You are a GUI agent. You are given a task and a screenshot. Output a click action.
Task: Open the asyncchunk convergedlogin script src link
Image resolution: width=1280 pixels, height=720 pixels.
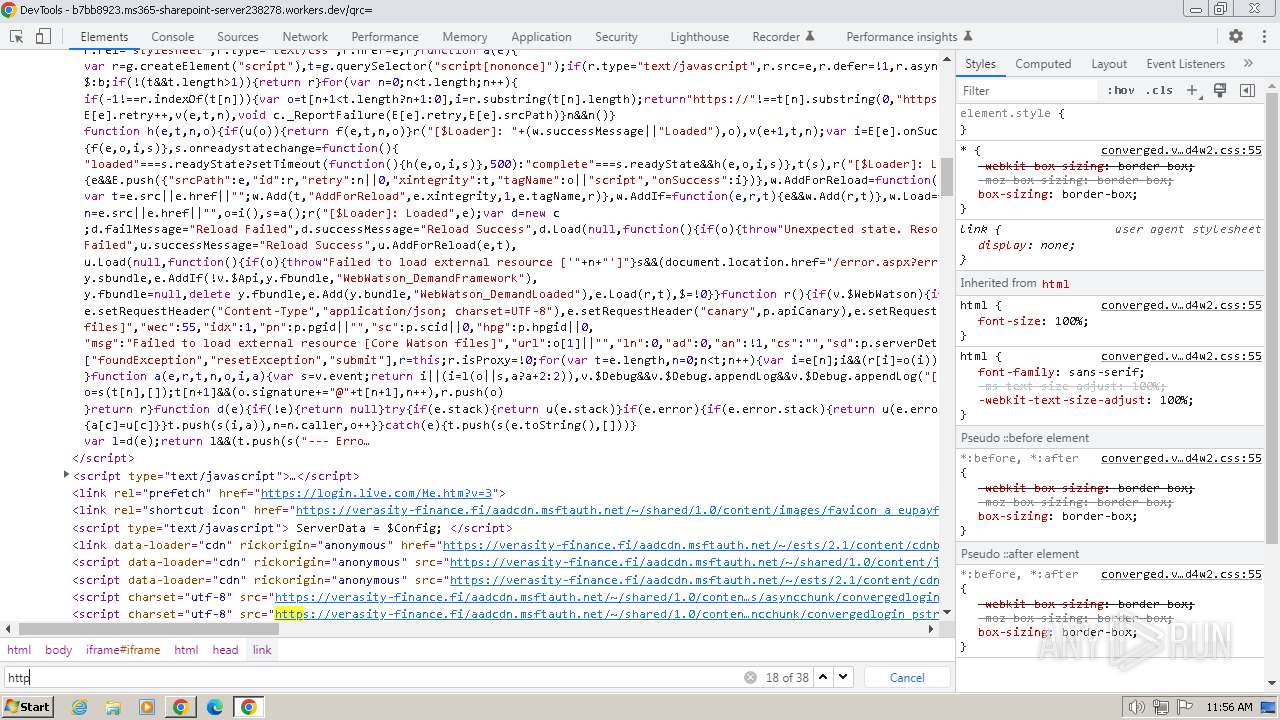tap(607, 597)
